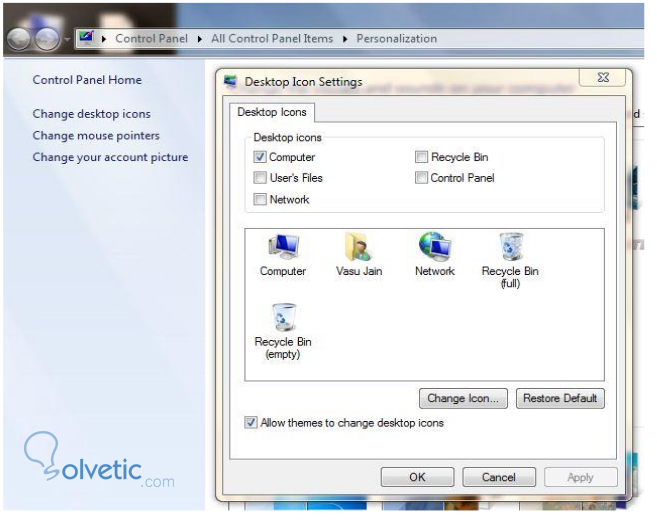The image size is (657, 521).
Task: Select the Network icon in preview list
Action: [x=435, y=254]
